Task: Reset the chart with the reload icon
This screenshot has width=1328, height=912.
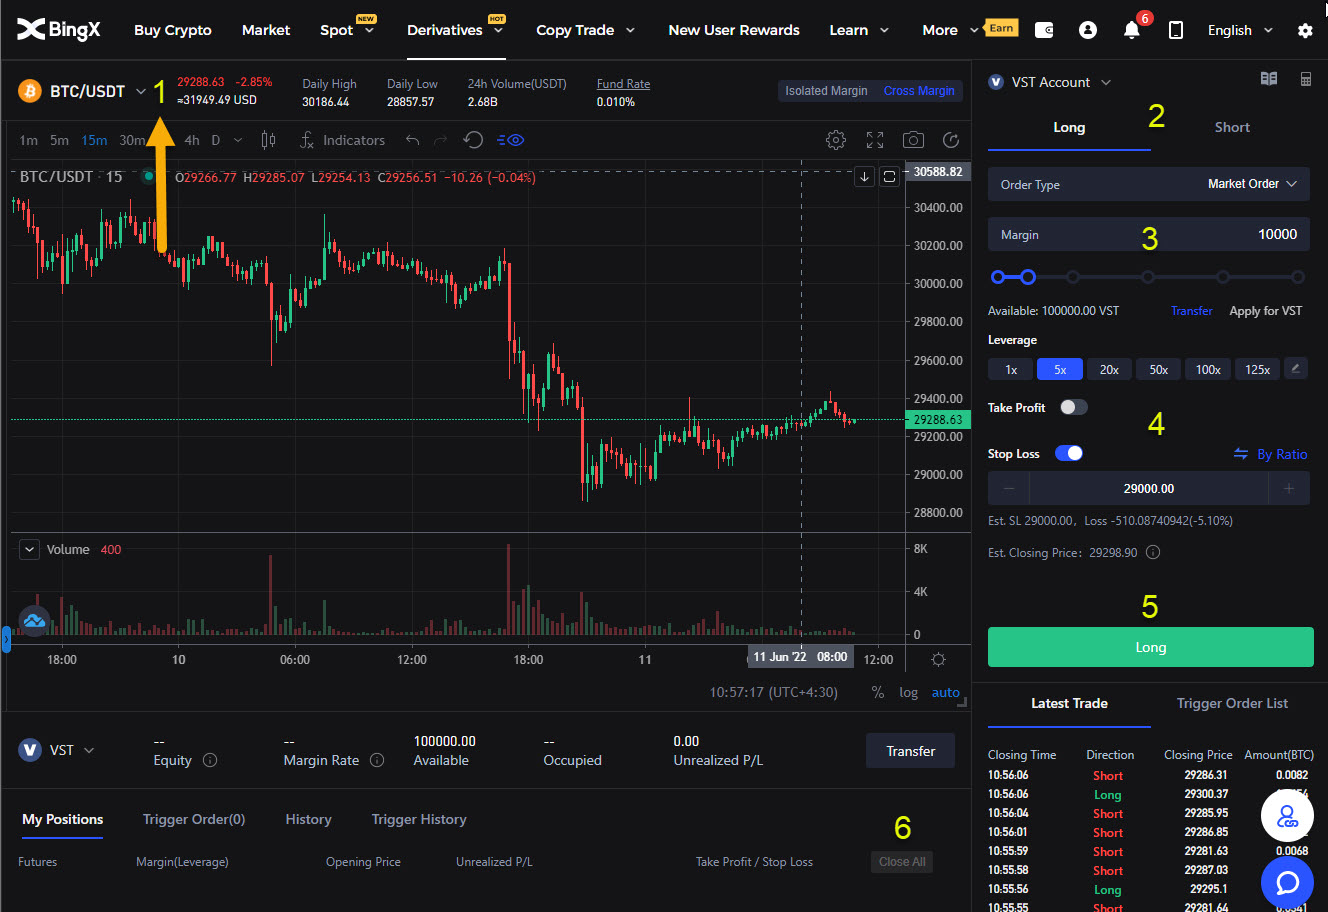Action: coord(474,140)
